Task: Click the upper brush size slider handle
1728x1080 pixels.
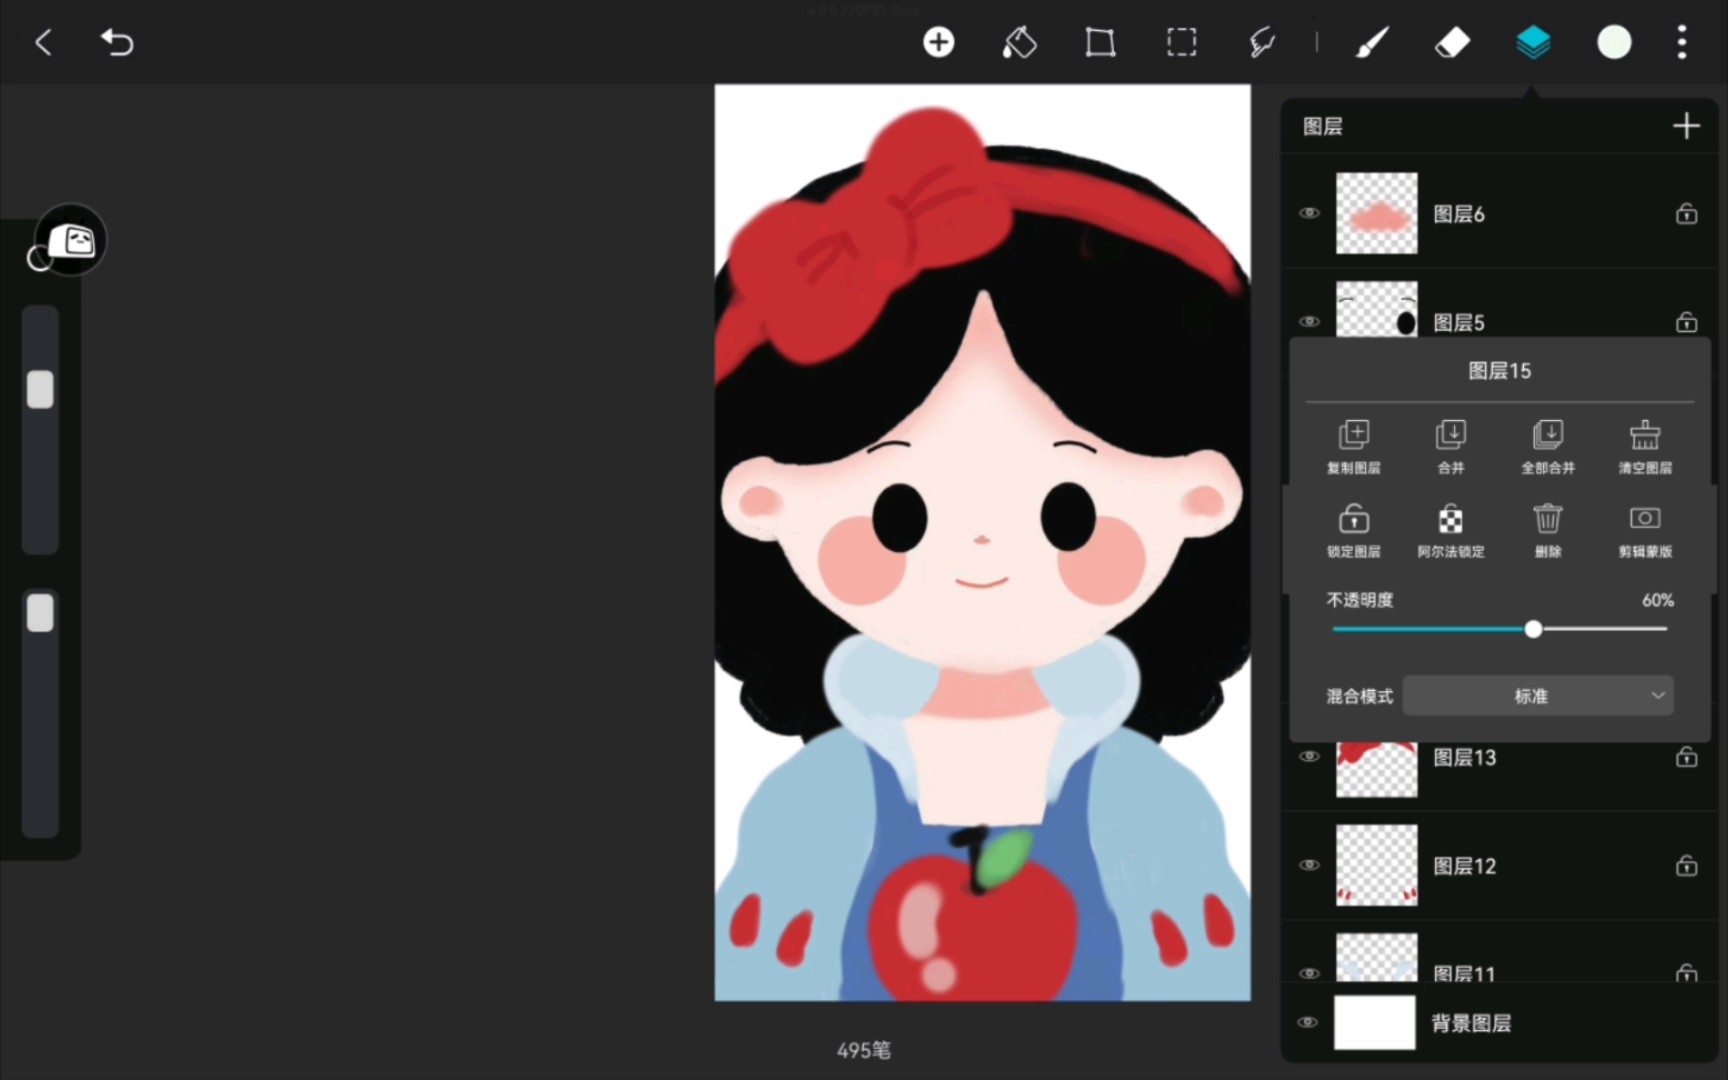Action: 40,390
